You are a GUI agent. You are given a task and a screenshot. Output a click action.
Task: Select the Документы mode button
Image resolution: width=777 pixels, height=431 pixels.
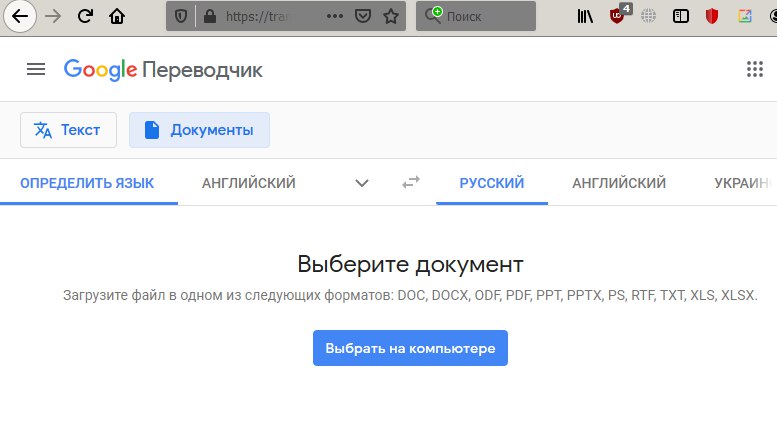(199, 130)
